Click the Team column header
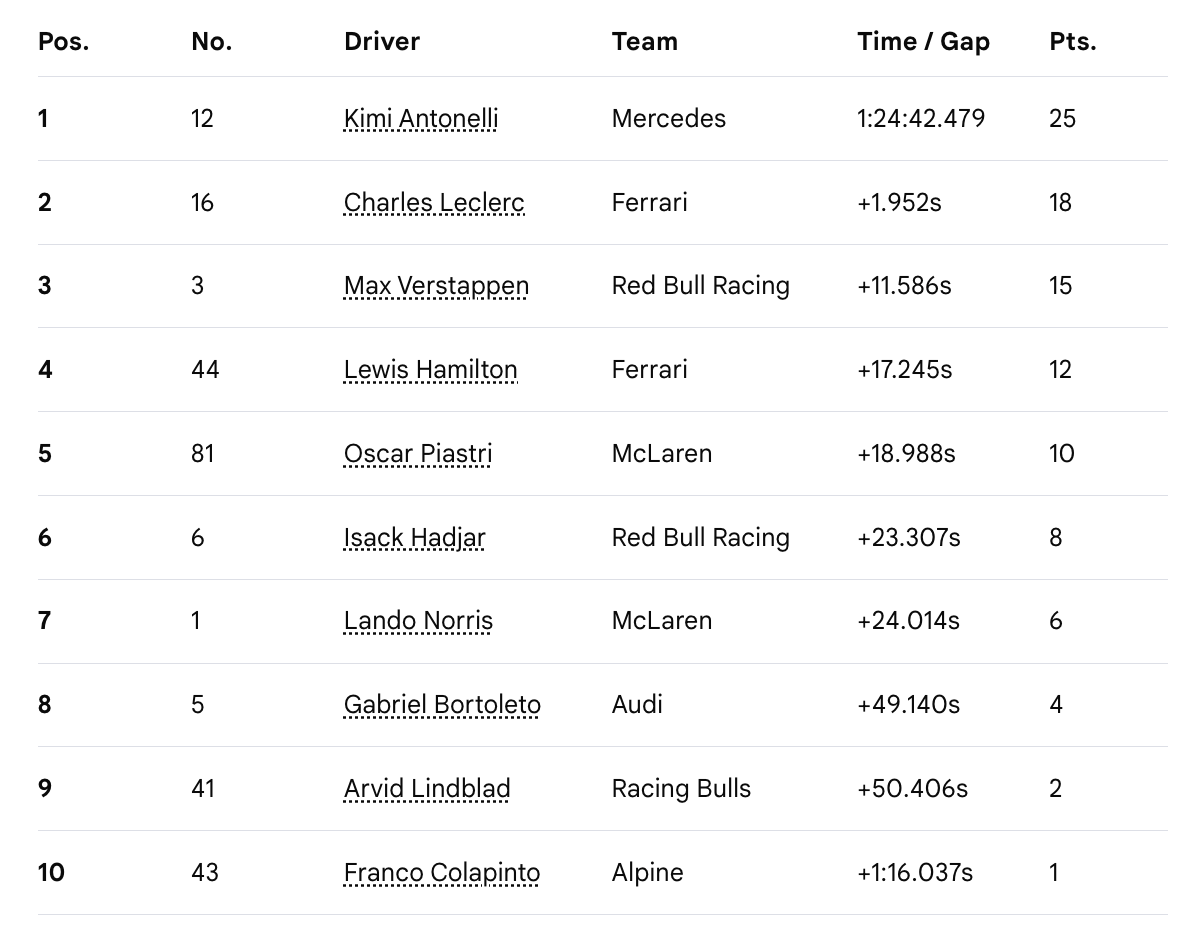Viewport: 1202px width, 930px height. tap(645, 42)
